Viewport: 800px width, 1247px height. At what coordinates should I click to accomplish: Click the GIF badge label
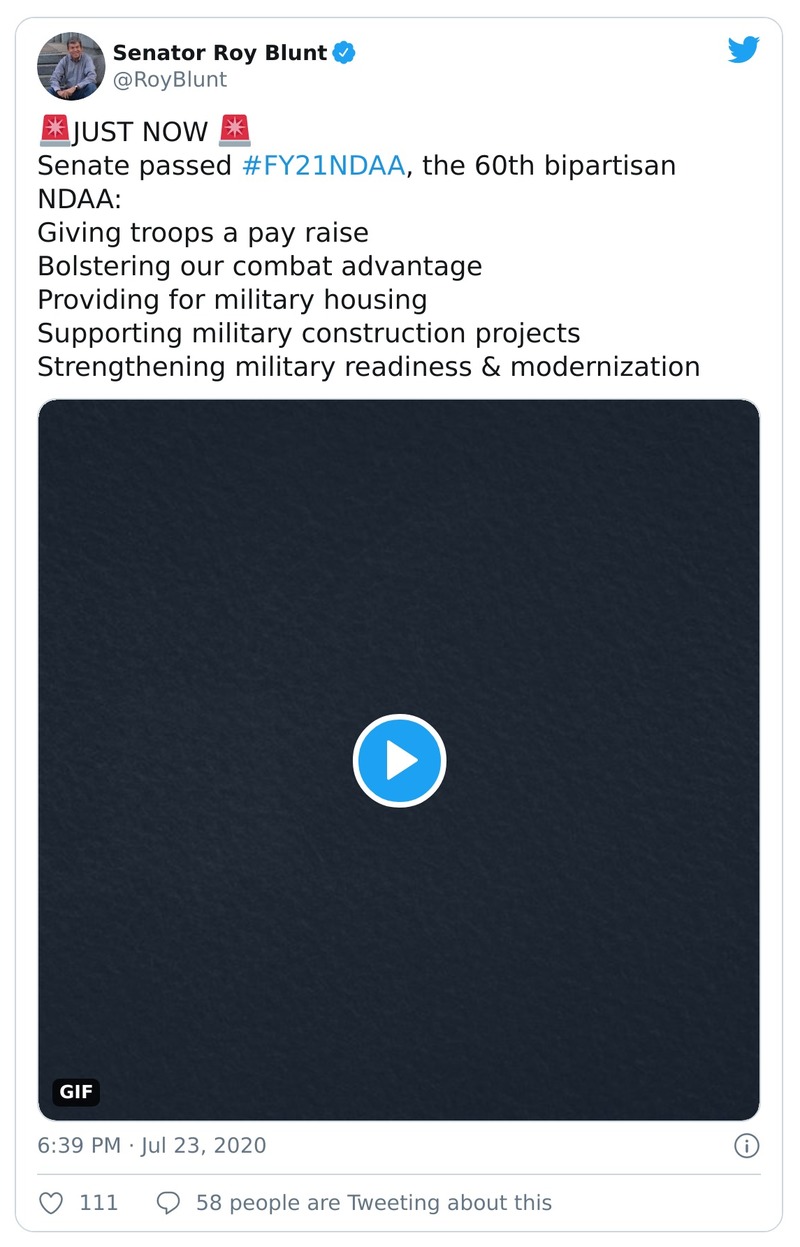[76, 1092]
